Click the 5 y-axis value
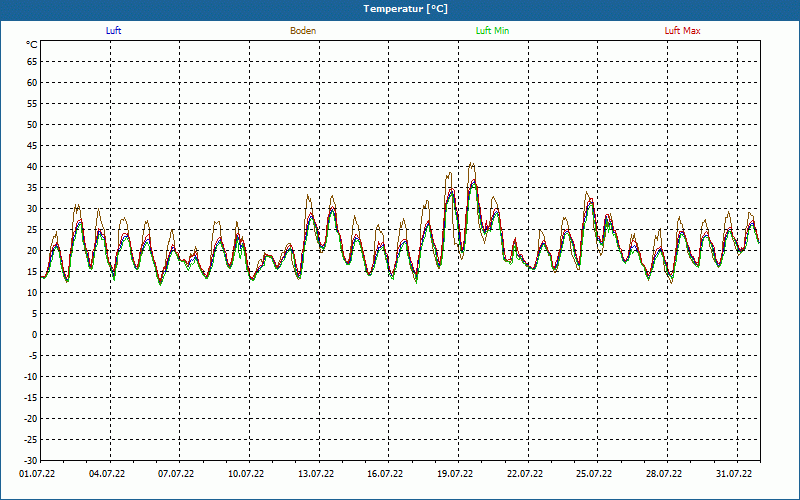Screen dimensions: 800x500 (35, 314)
